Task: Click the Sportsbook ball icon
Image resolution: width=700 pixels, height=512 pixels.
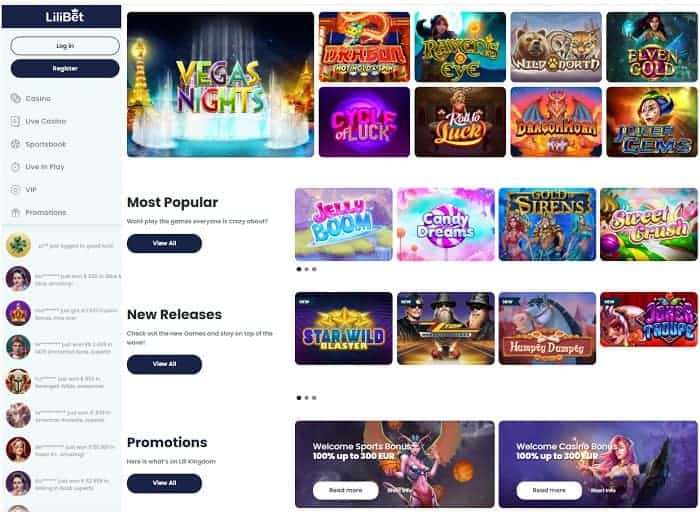Action: [16, 144]
